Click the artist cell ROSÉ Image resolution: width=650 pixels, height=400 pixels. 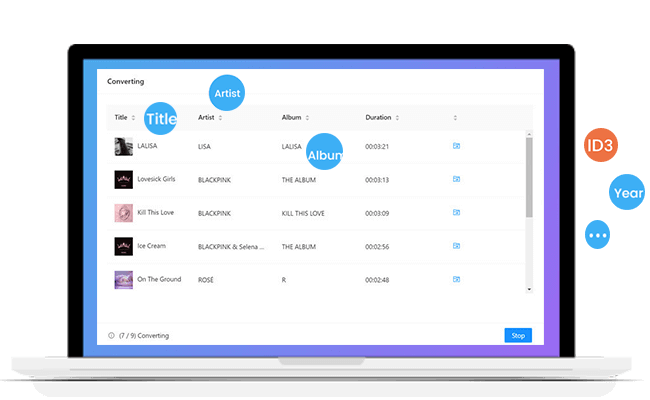coord(206,280)
